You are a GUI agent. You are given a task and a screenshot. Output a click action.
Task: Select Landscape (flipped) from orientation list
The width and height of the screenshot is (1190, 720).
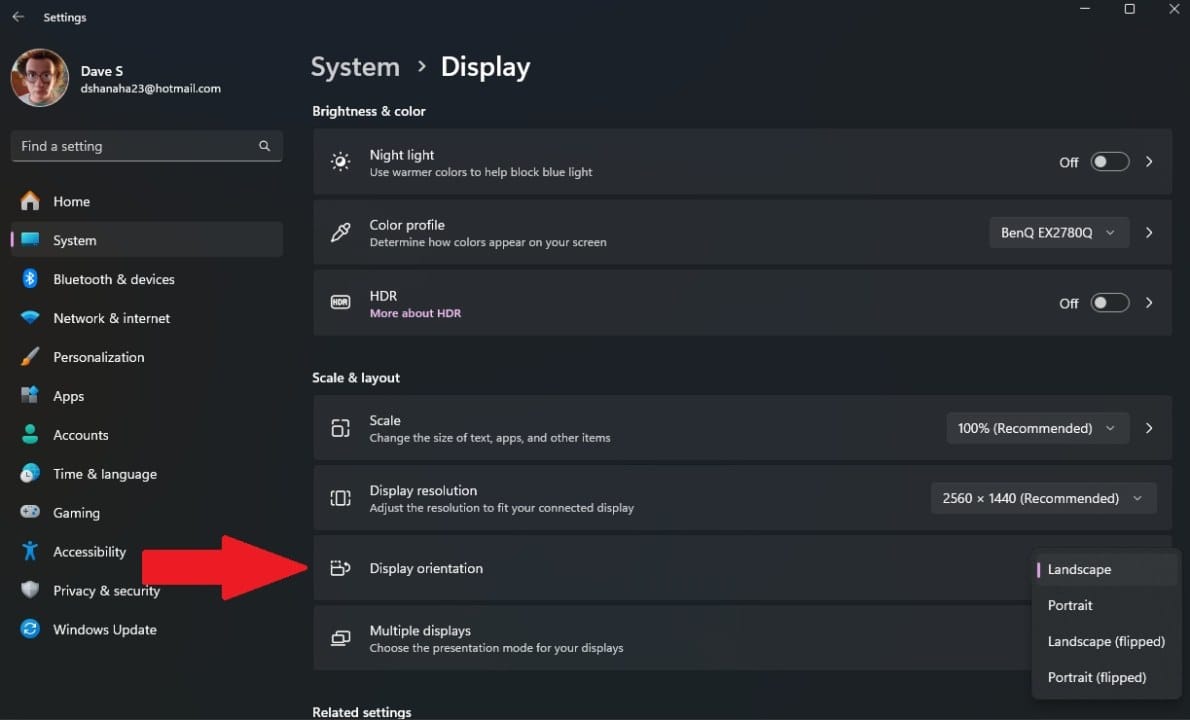coord(1106,641)
